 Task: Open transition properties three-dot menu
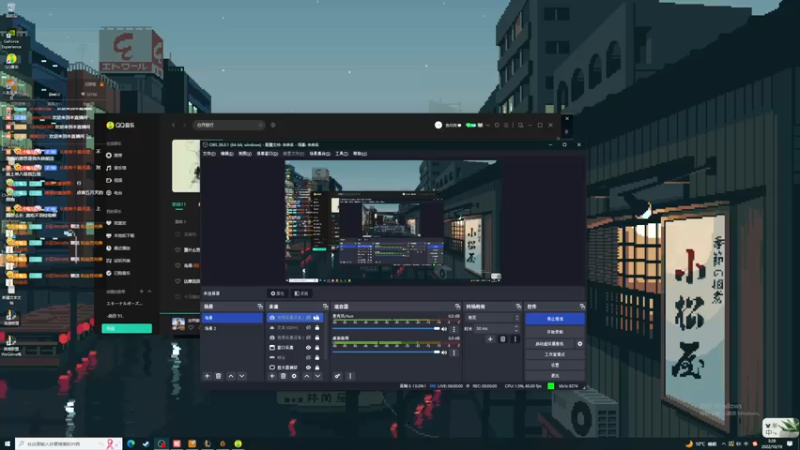[515, 339]
